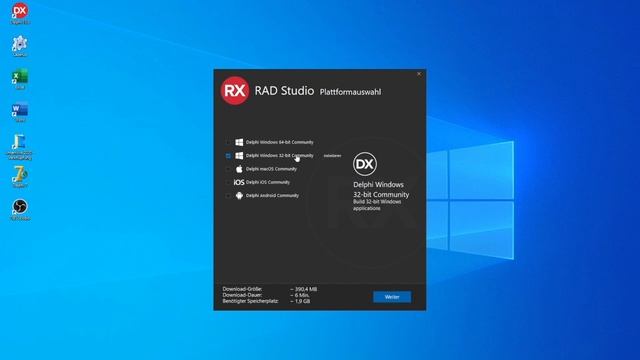Click the 'Download-Dauer' label
The height and width of the screenshot is (360, 640).
pos(242,295)
